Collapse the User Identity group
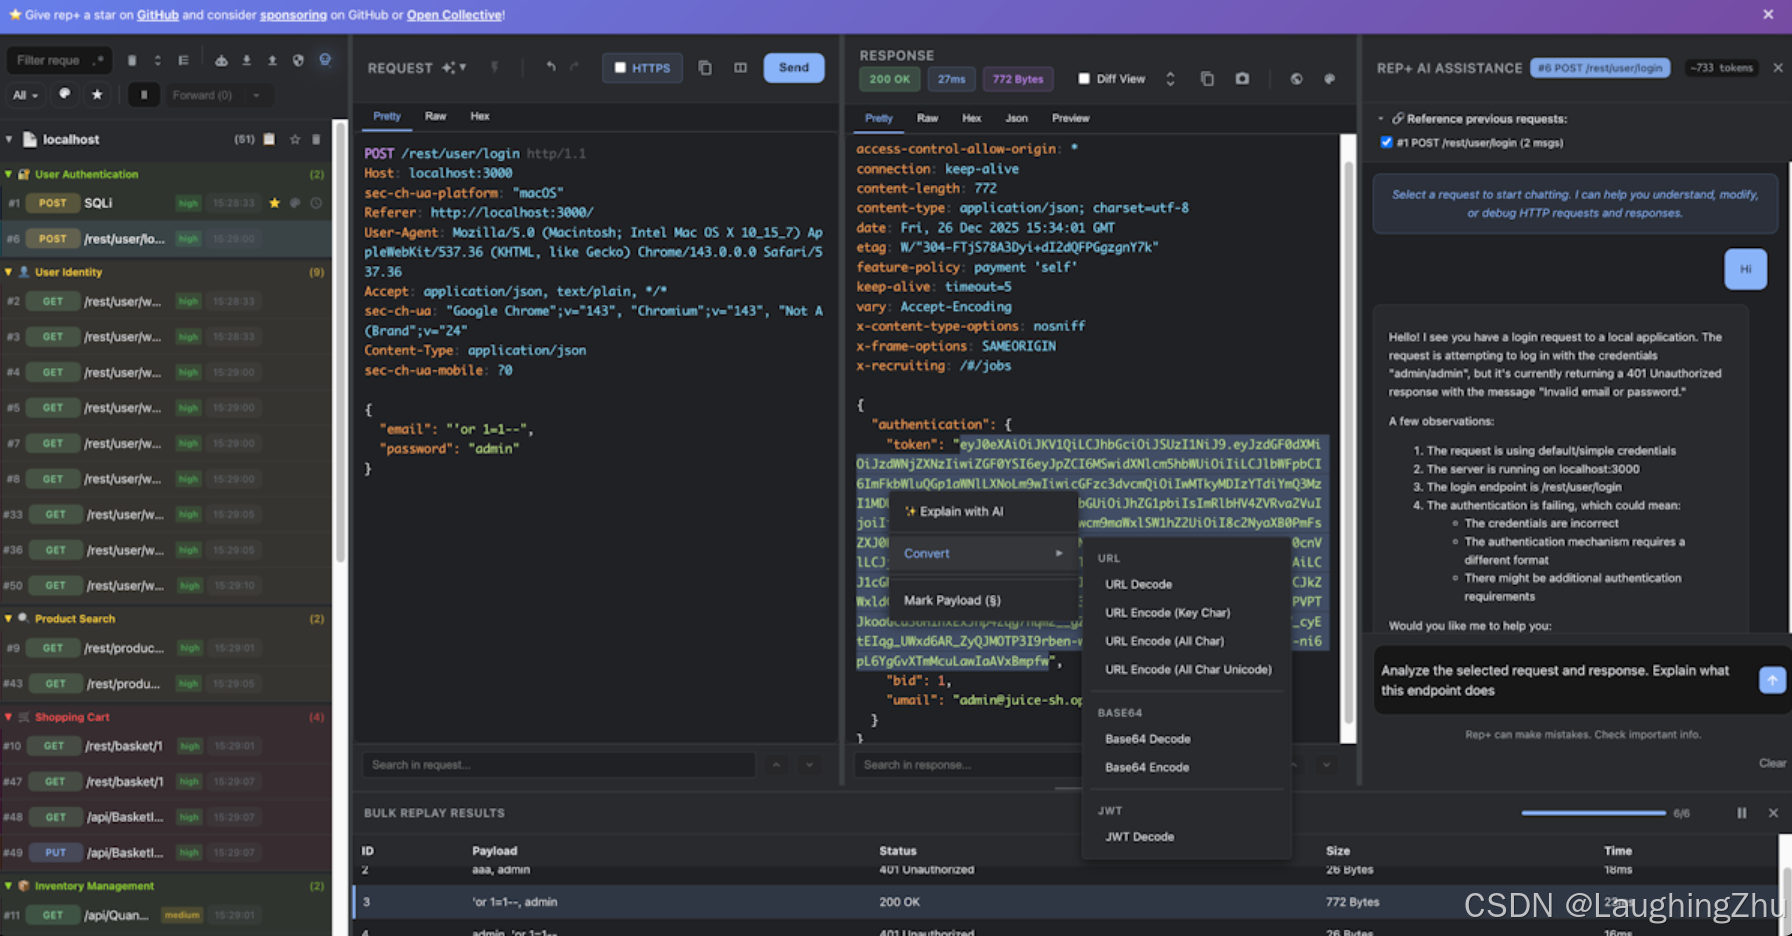The image size is (1792, 936). point(9,272)
